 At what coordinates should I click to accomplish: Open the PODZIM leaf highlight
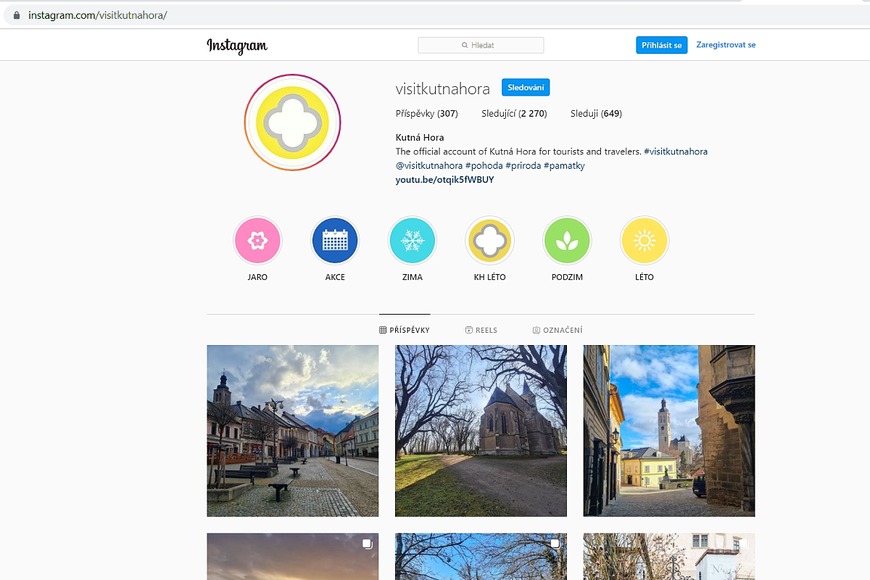click(x=567, y=241)
